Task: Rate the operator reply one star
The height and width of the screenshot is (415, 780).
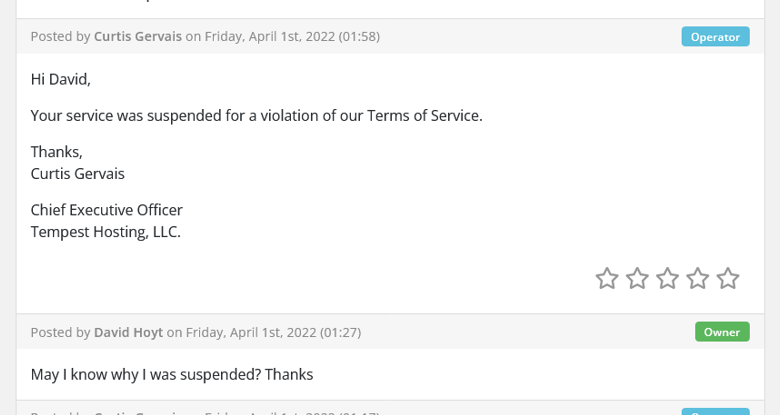Action: [x=607, y=279]
